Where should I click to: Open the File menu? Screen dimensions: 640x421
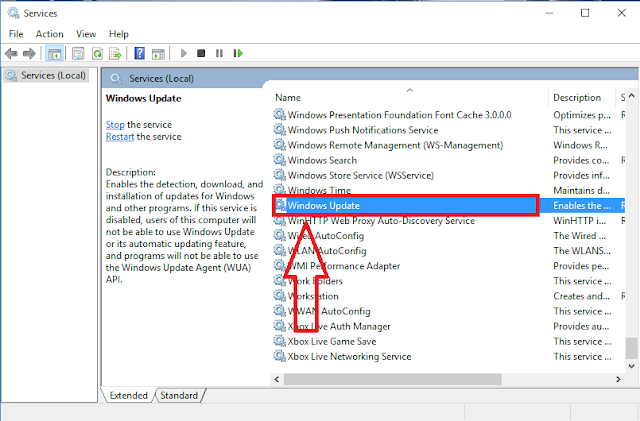pyautogui.click(x=16, y=34)
